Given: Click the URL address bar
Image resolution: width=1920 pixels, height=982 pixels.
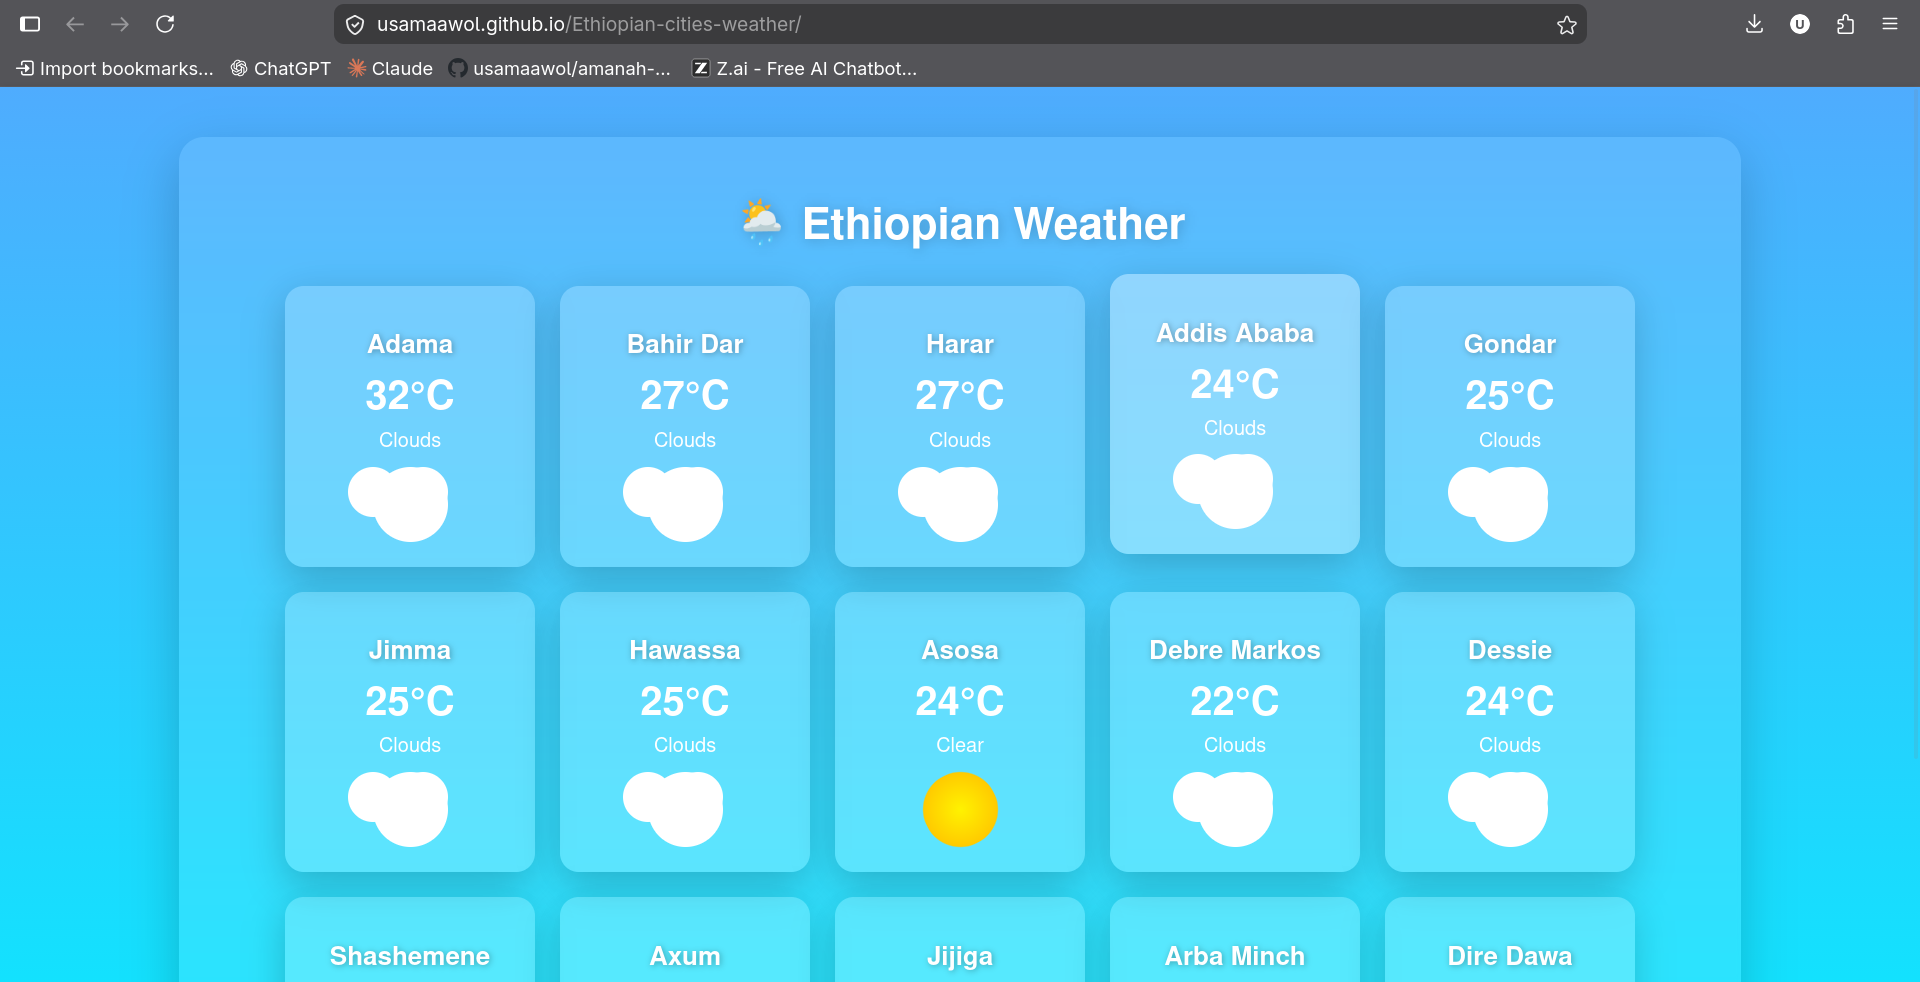Looking at the screenshot, I should coord(960,24).
